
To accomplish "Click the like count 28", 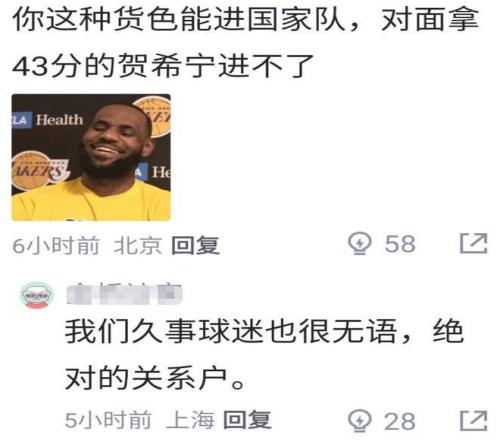I will point(400,421).
